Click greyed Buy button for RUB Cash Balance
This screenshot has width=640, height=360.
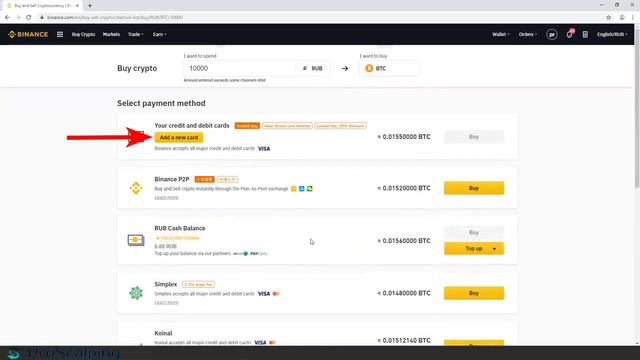pyautogui.click(x=474, y=233)
